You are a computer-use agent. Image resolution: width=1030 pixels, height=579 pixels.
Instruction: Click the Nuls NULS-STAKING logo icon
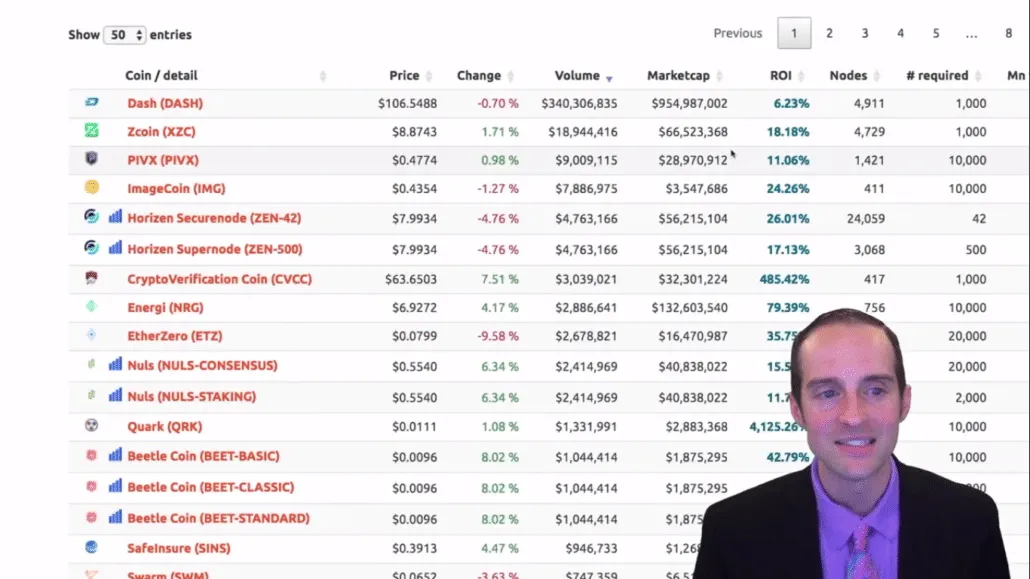tap(91, 395)
